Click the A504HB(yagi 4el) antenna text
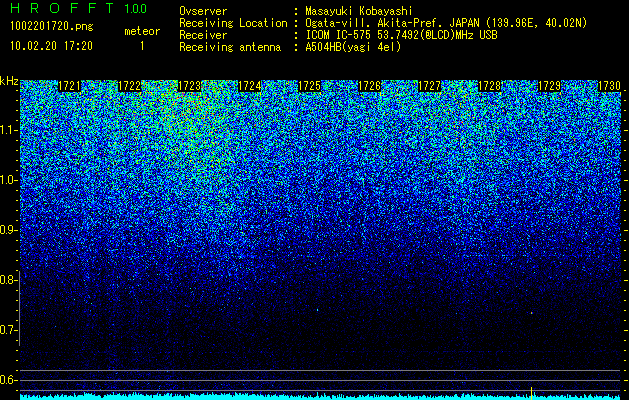 coord(353,47)
